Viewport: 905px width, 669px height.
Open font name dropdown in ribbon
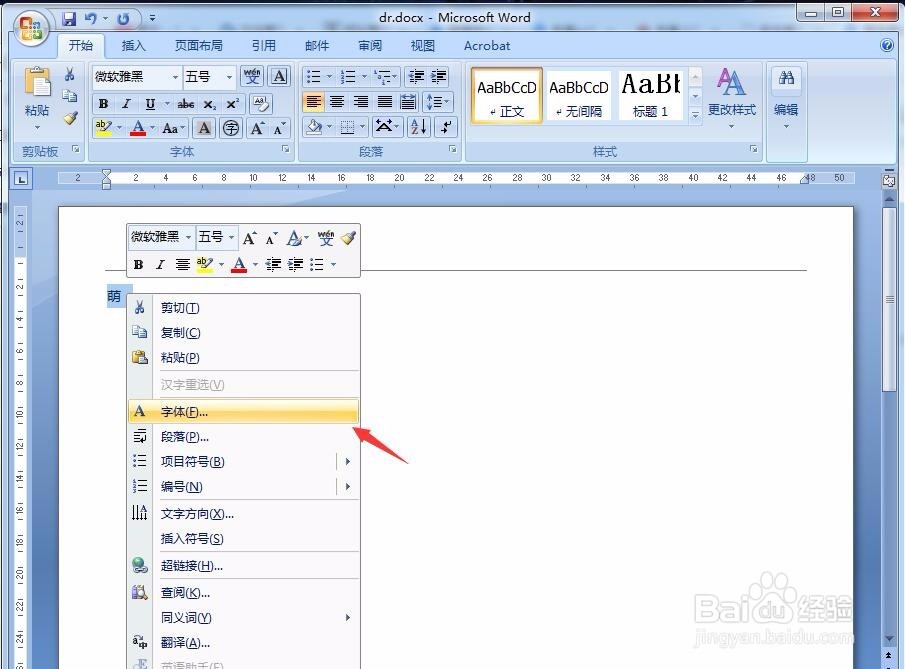(x=175, y=77)
